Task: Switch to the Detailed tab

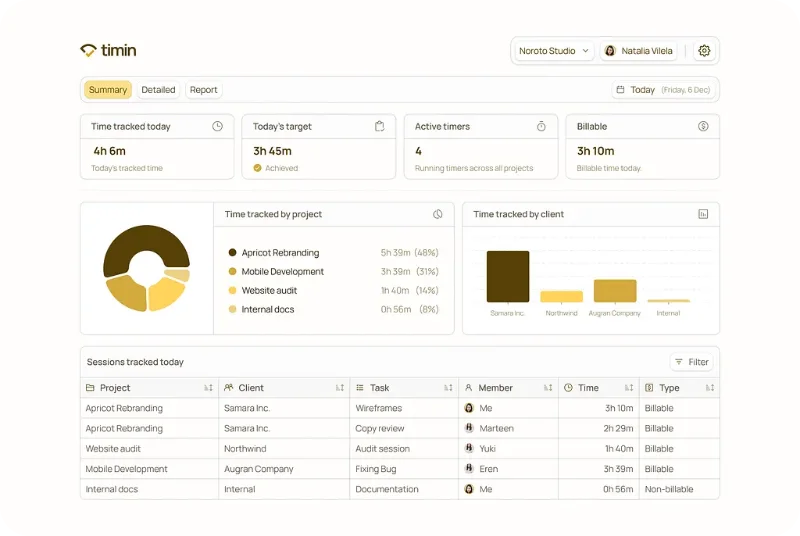Action: click(158, 90)
